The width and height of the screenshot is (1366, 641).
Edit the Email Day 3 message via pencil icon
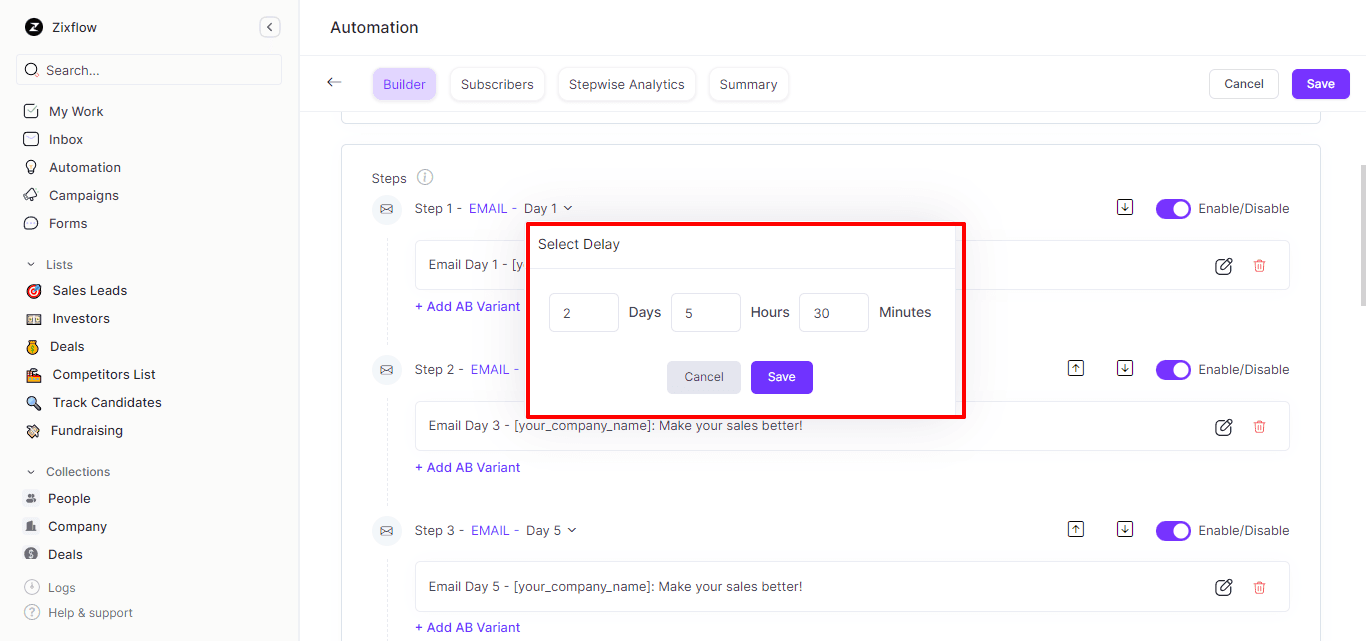click(x=1223, y=427)
